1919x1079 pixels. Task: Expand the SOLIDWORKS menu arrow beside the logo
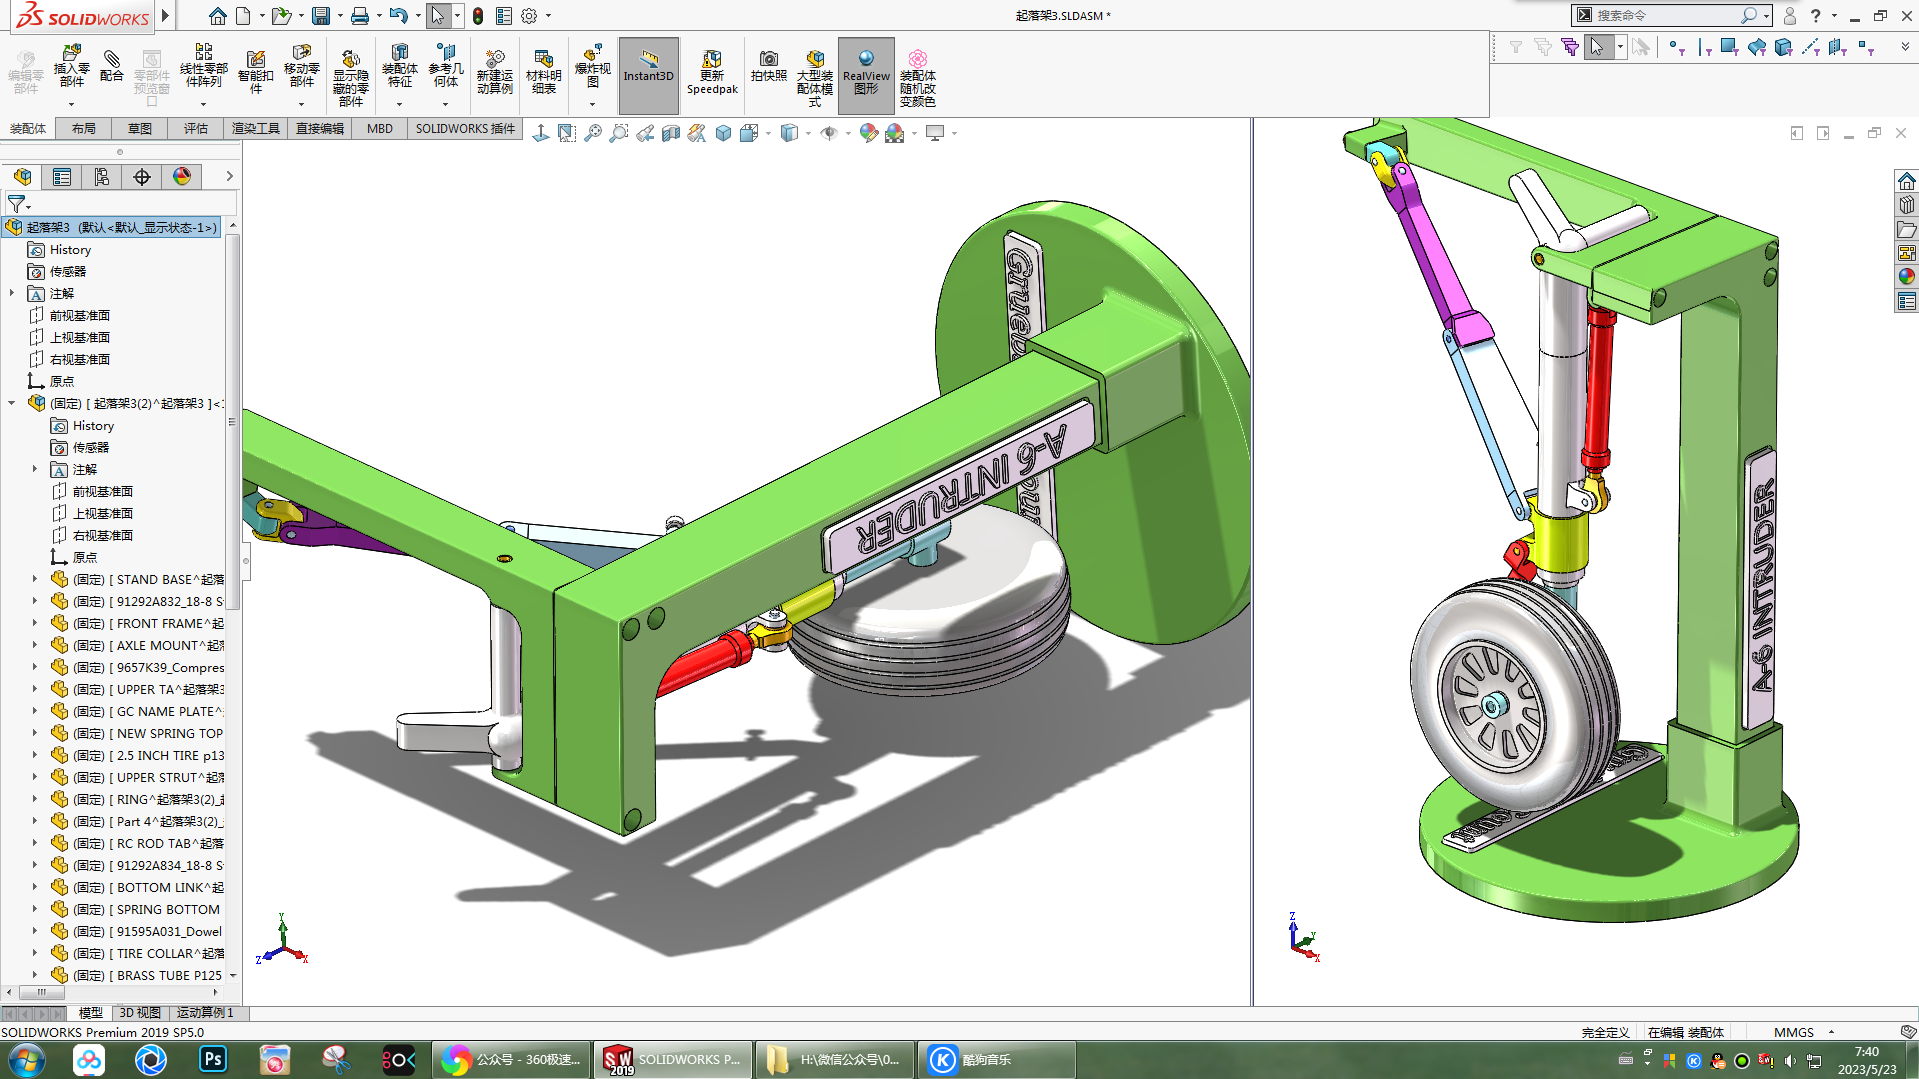(x=165, y=16)
